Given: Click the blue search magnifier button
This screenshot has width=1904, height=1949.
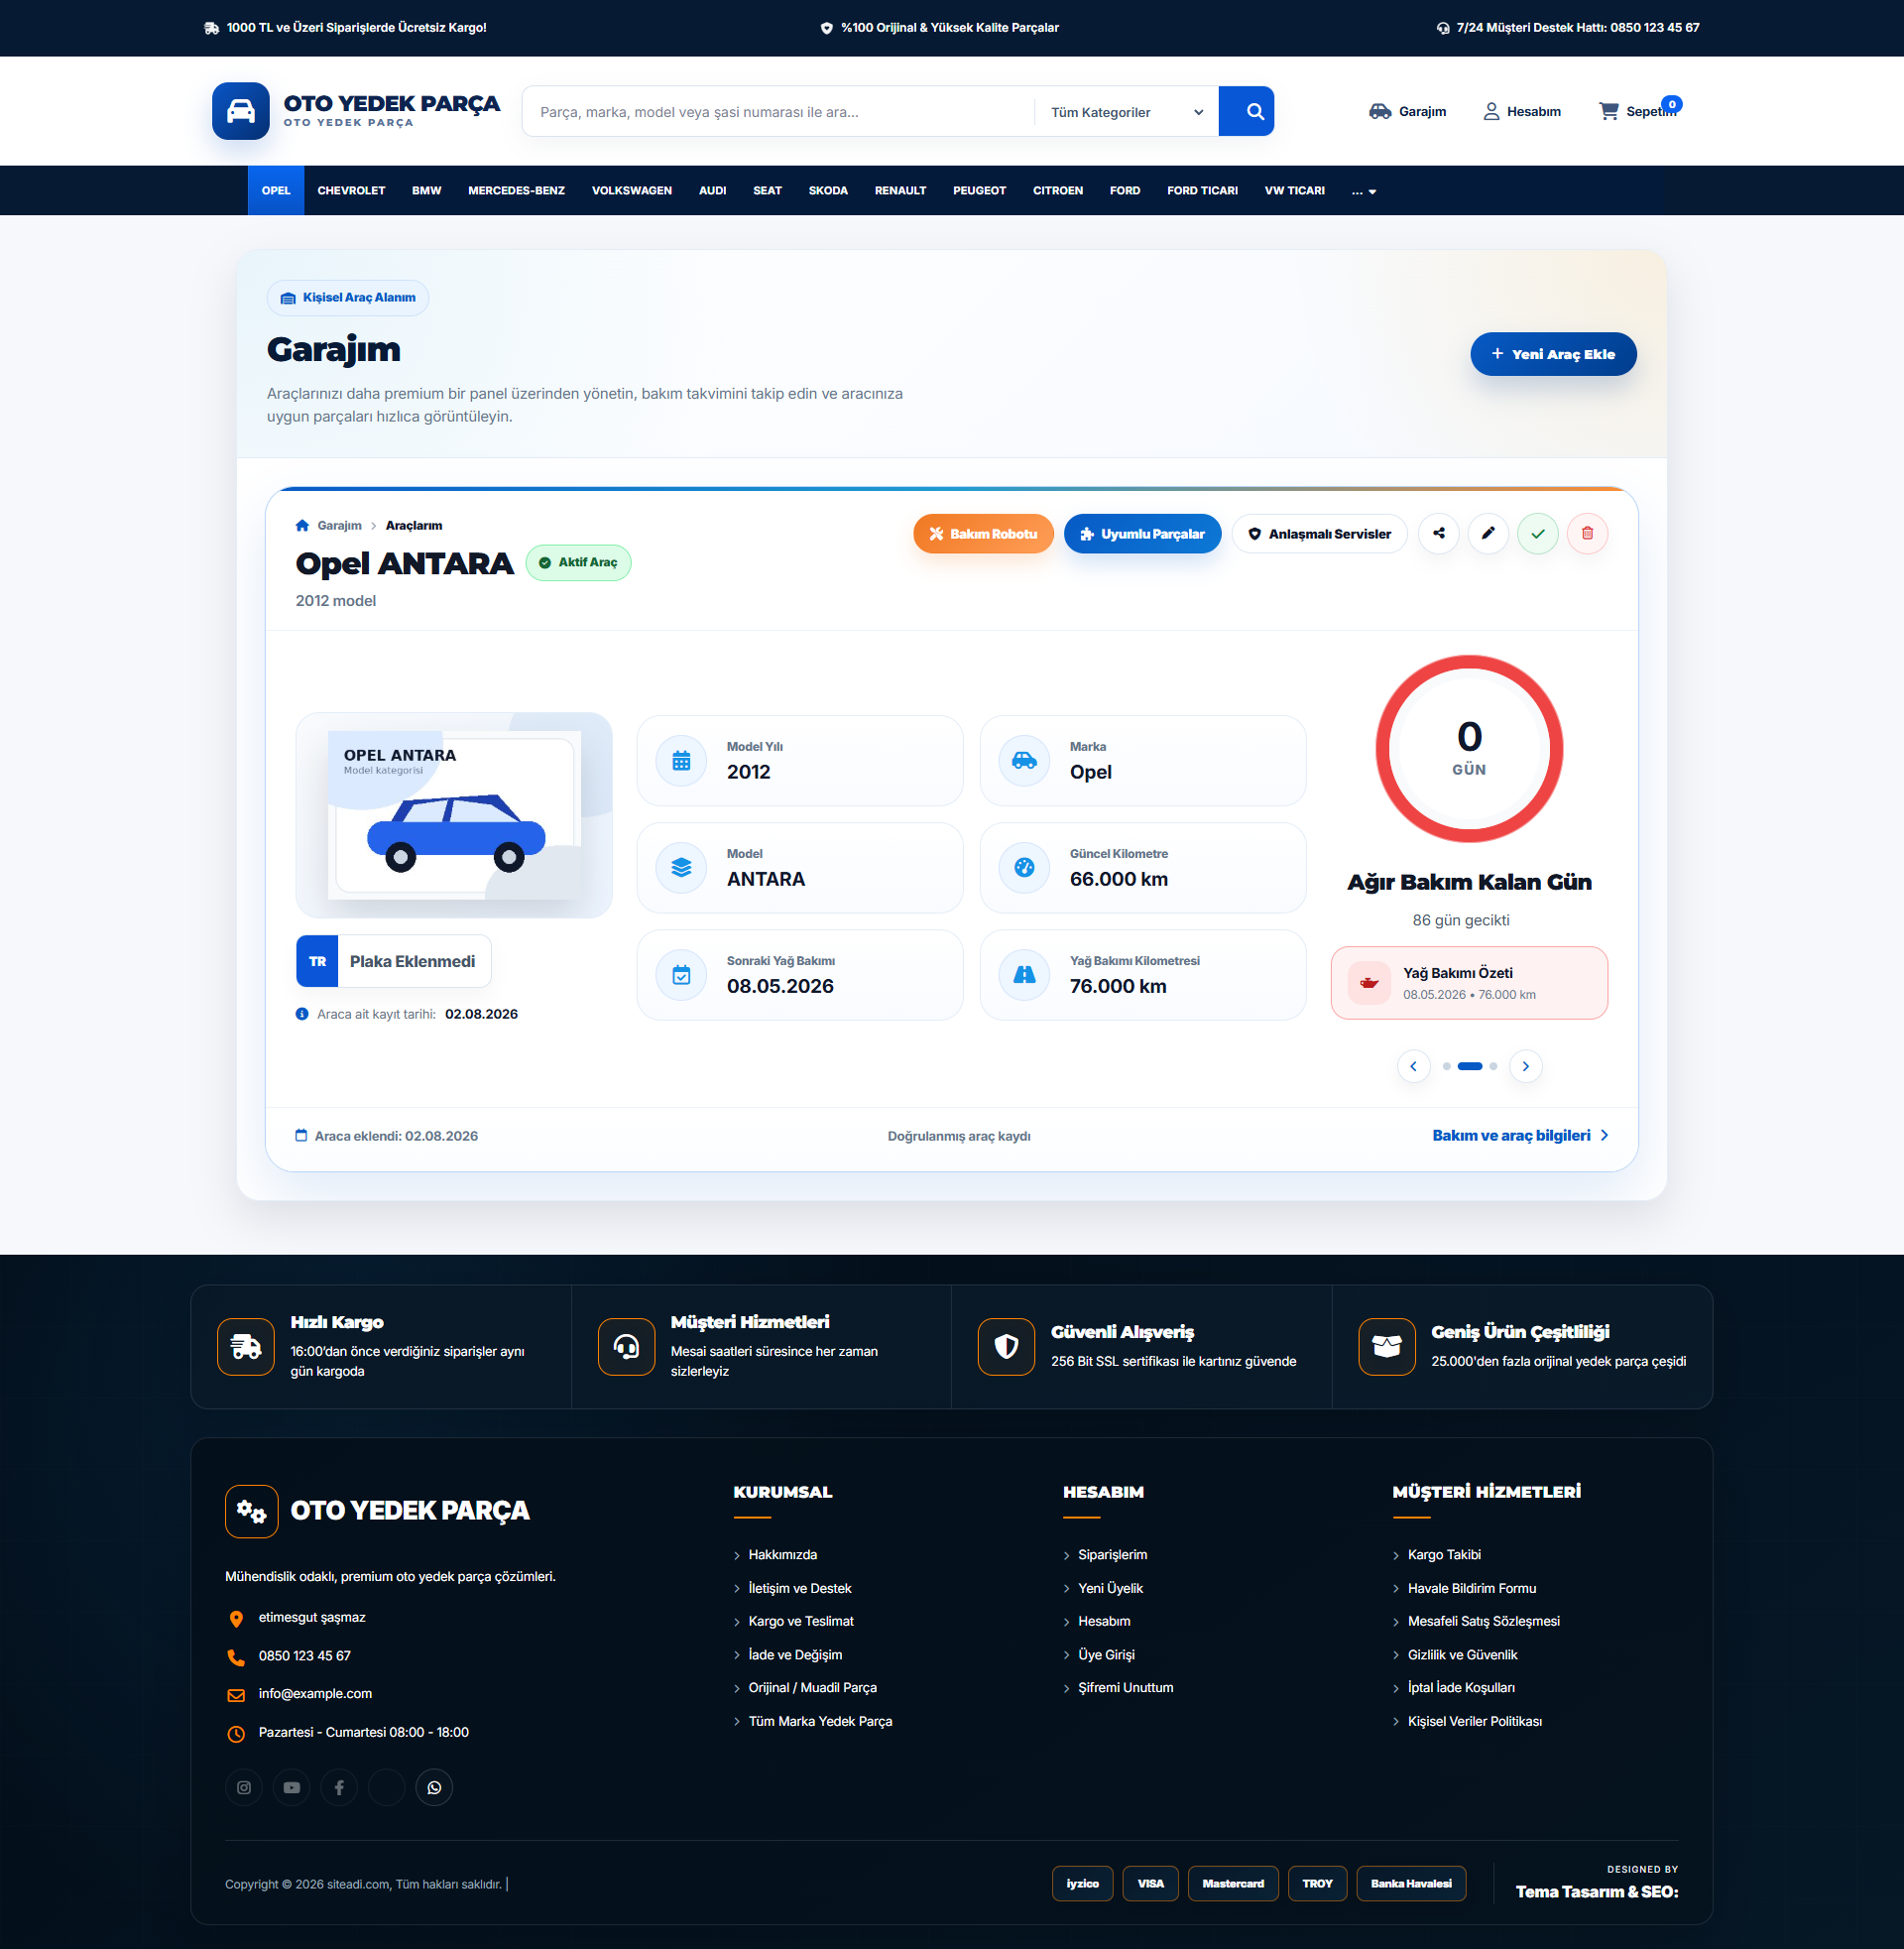Looking at the screenshot, I should (1246, 111).
